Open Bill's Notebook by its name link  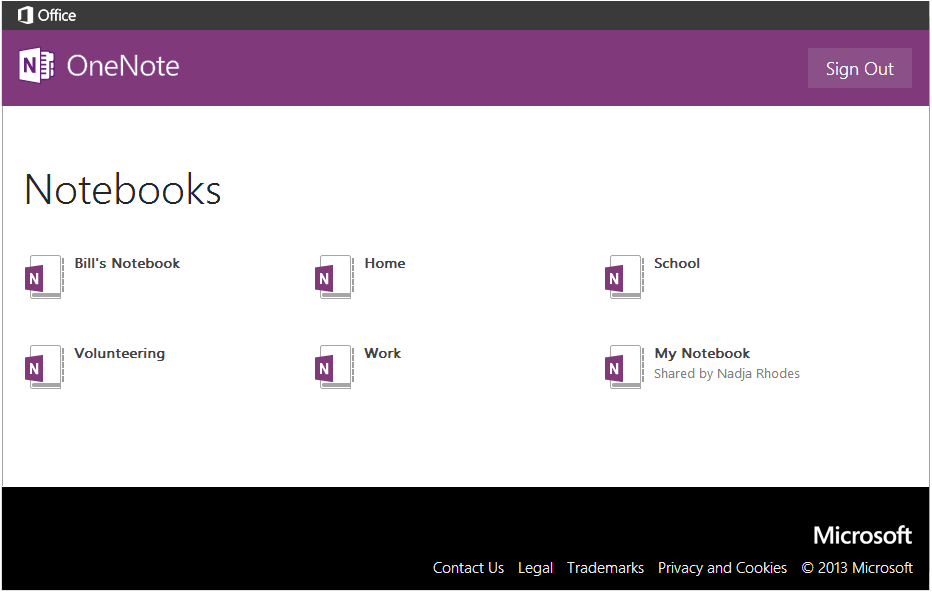pos(126,263)
